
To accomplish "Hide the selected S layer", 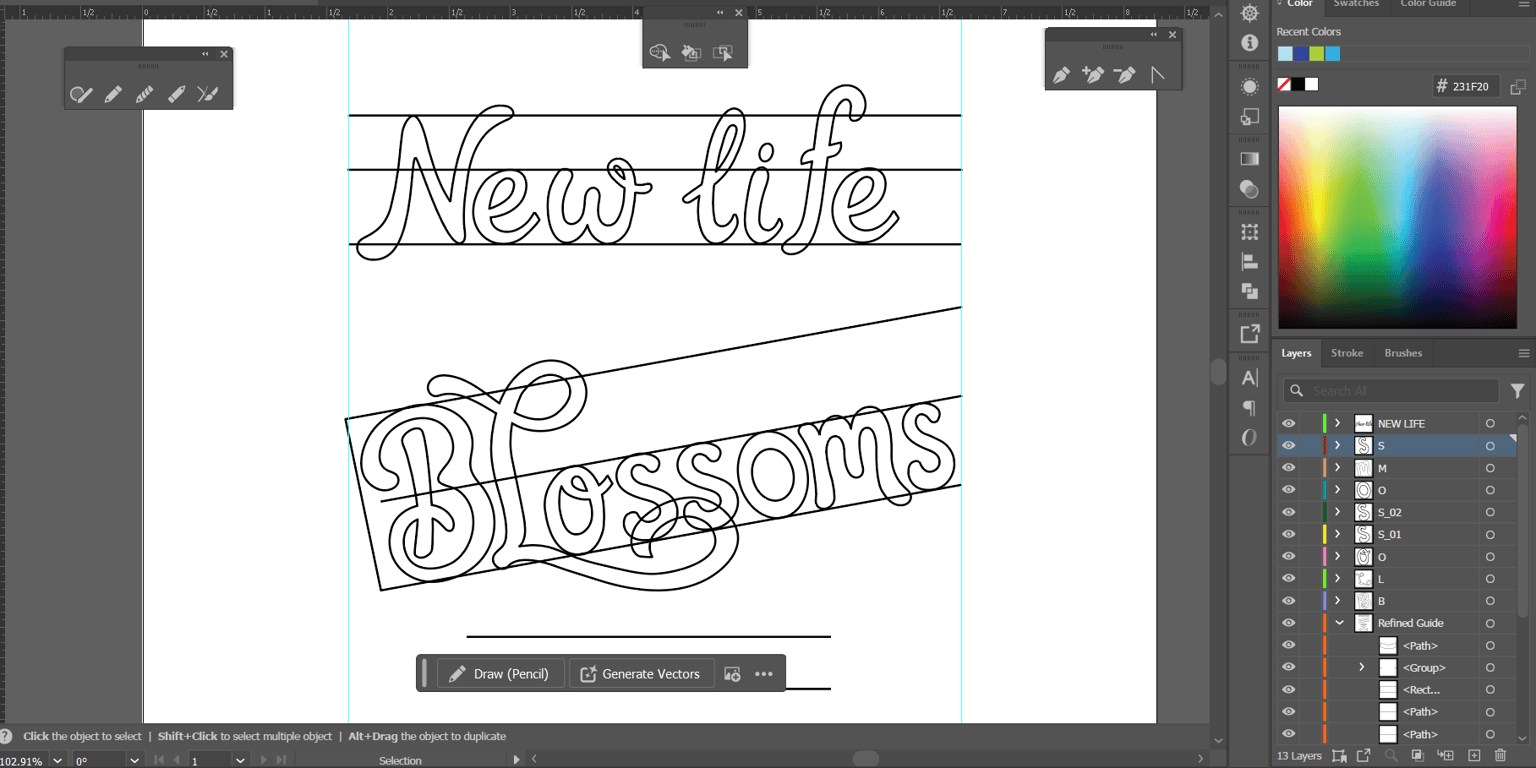I will click(x=1289, y=446).
